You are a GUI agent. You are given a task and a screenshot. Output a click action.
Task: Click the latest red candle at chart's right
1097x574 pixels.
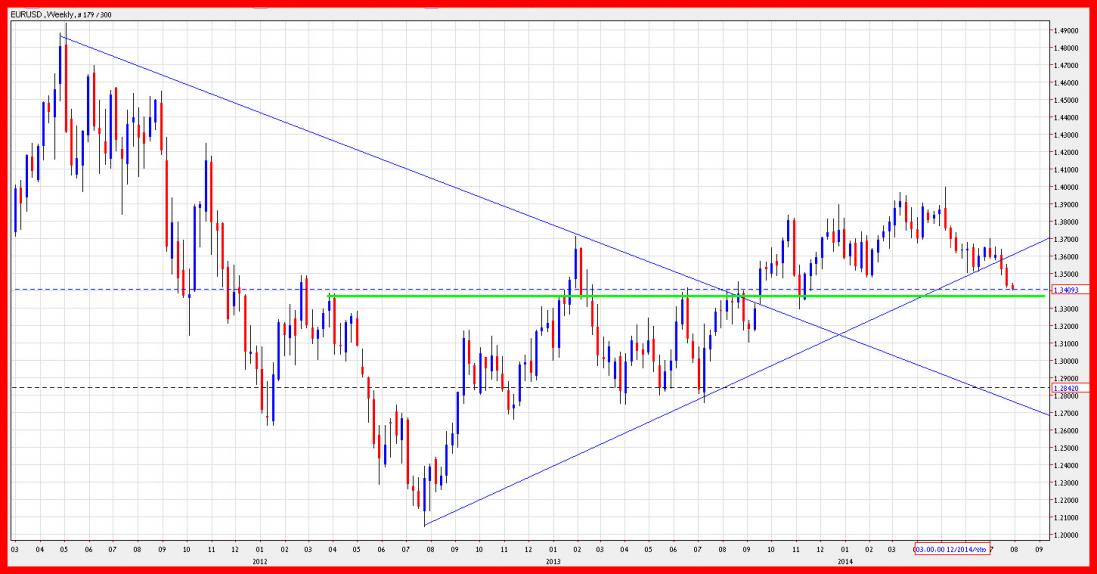click(1013, 288)
